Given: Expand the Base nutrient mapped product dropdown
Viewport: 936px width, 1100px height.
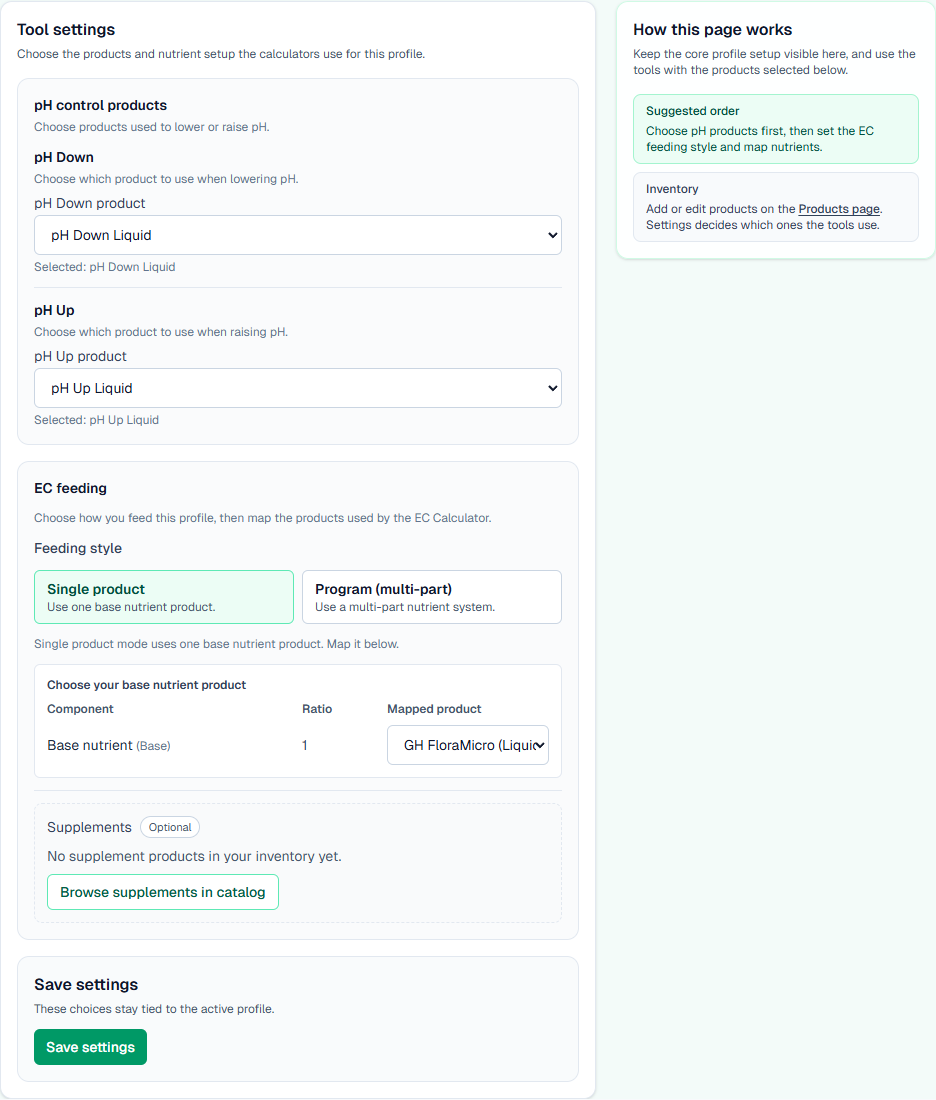Looking at the screenshot, I should [467, 745].
